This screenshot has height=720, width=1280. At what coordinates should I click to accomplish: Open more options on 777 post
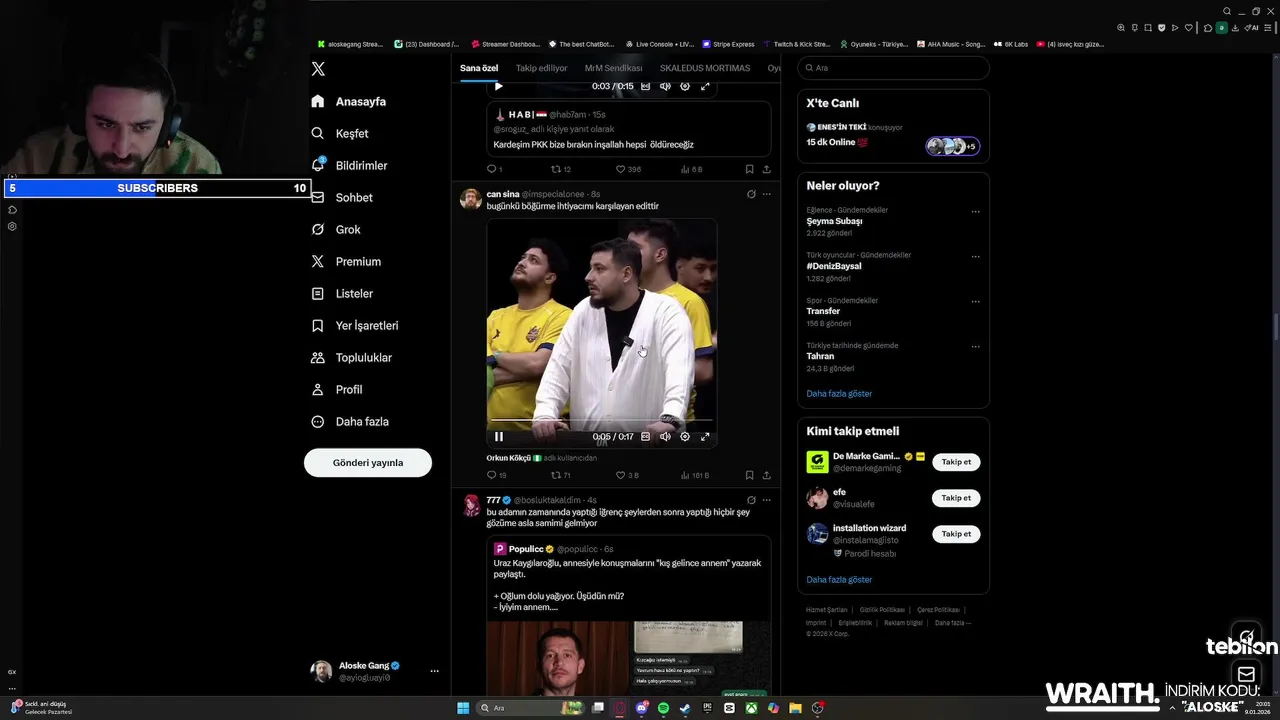(x=767, y=500)
